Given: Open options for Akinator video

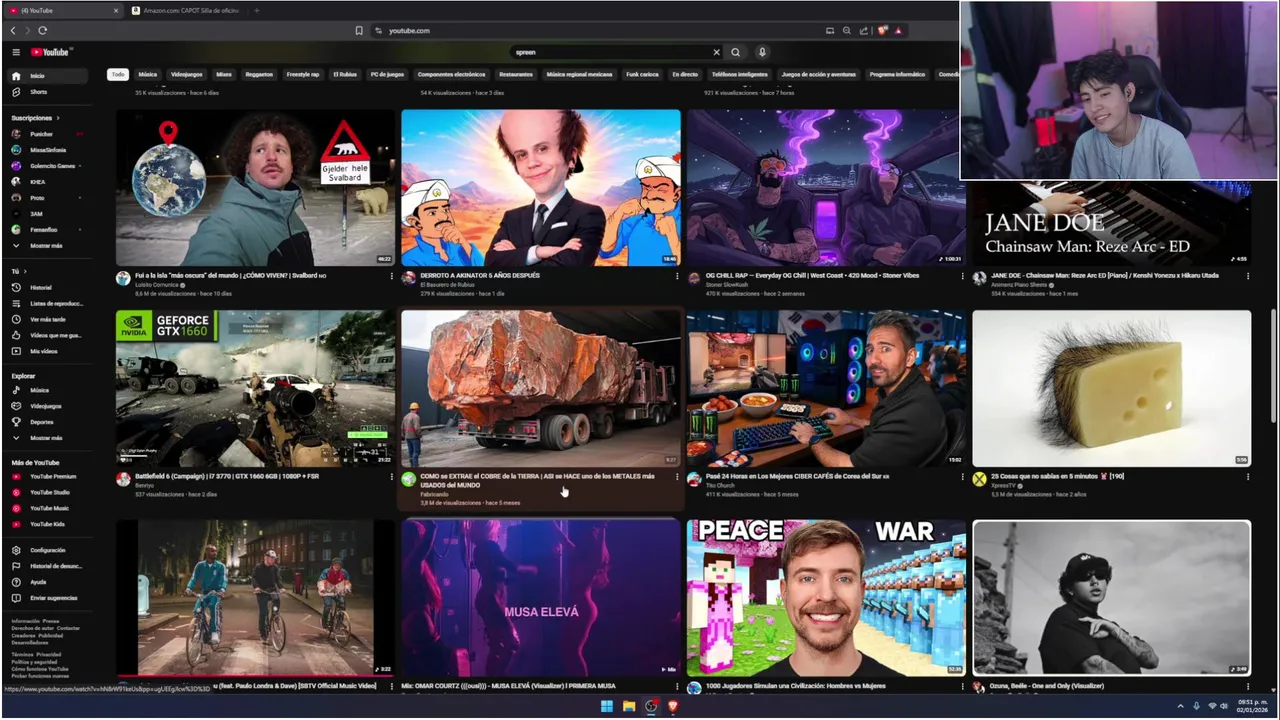Looking at the screenshot, I should pyautogui.click(x=677, y=276).
